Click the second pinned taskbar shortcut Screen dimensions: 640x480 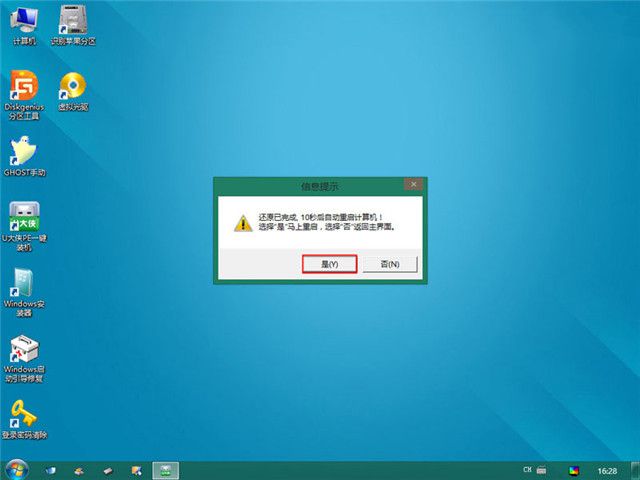point(79,469)
